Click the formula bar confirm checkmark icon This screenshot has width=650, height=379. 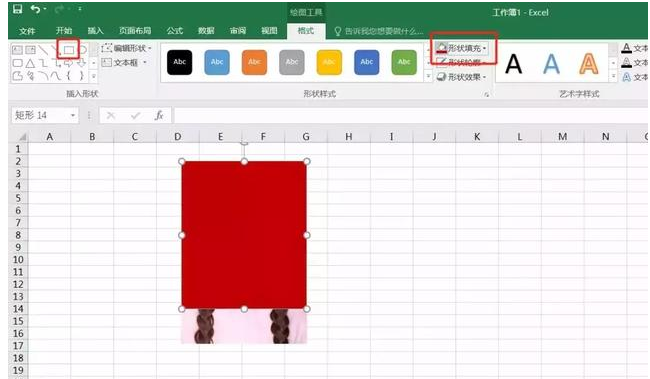(135, 115)
